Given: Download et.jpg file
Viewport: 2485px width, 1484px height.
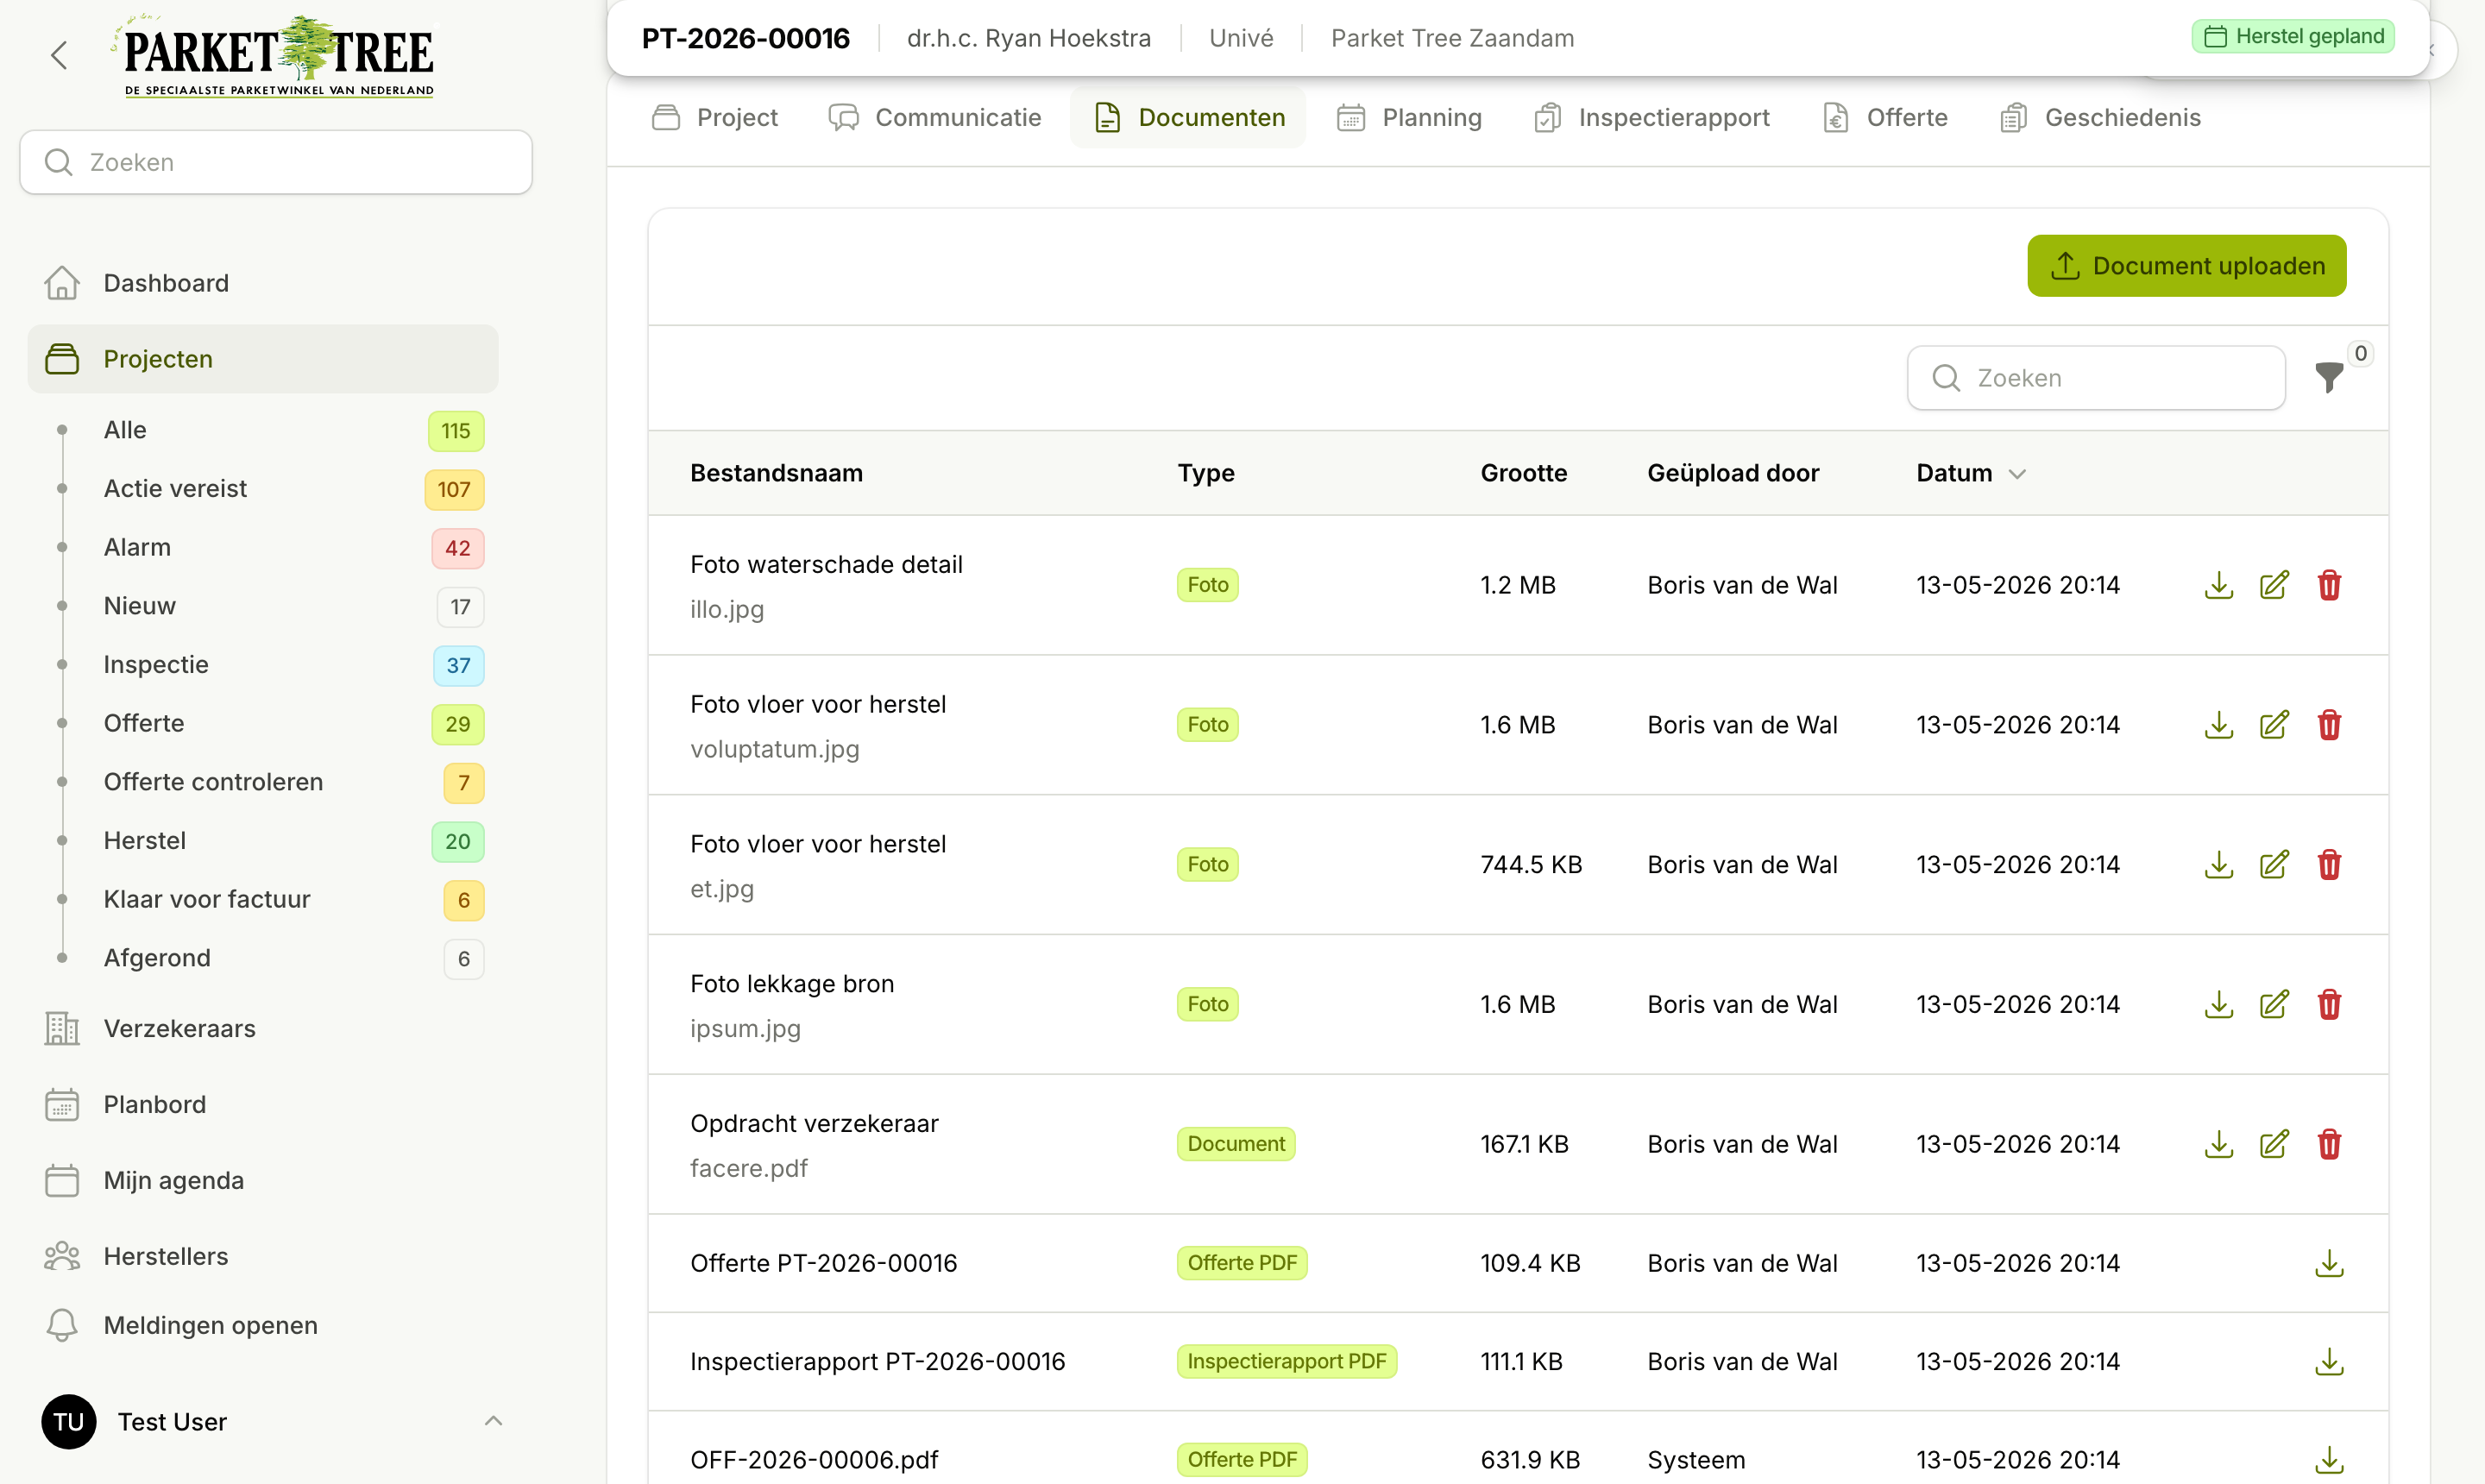Looking at the screenshot, I should [x=2218, y=865].
